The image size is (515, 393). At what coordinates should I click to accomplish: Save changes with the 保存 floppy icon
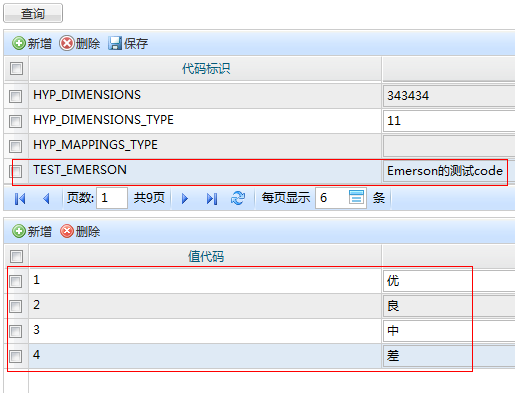coord(115,43)
